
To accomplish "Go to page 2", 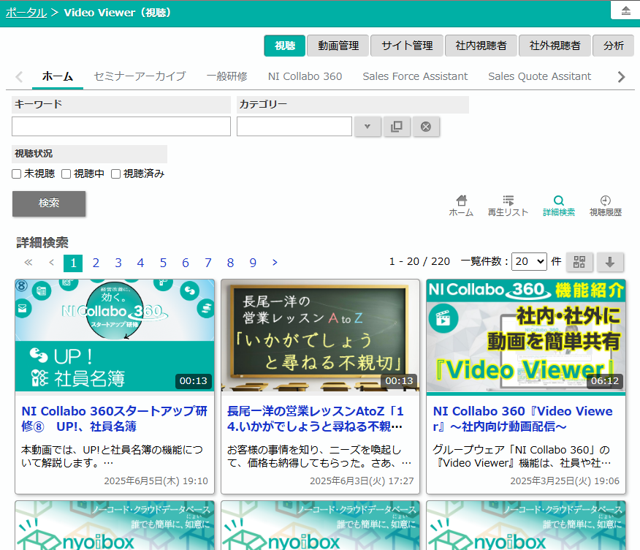I will click(96, 262).
